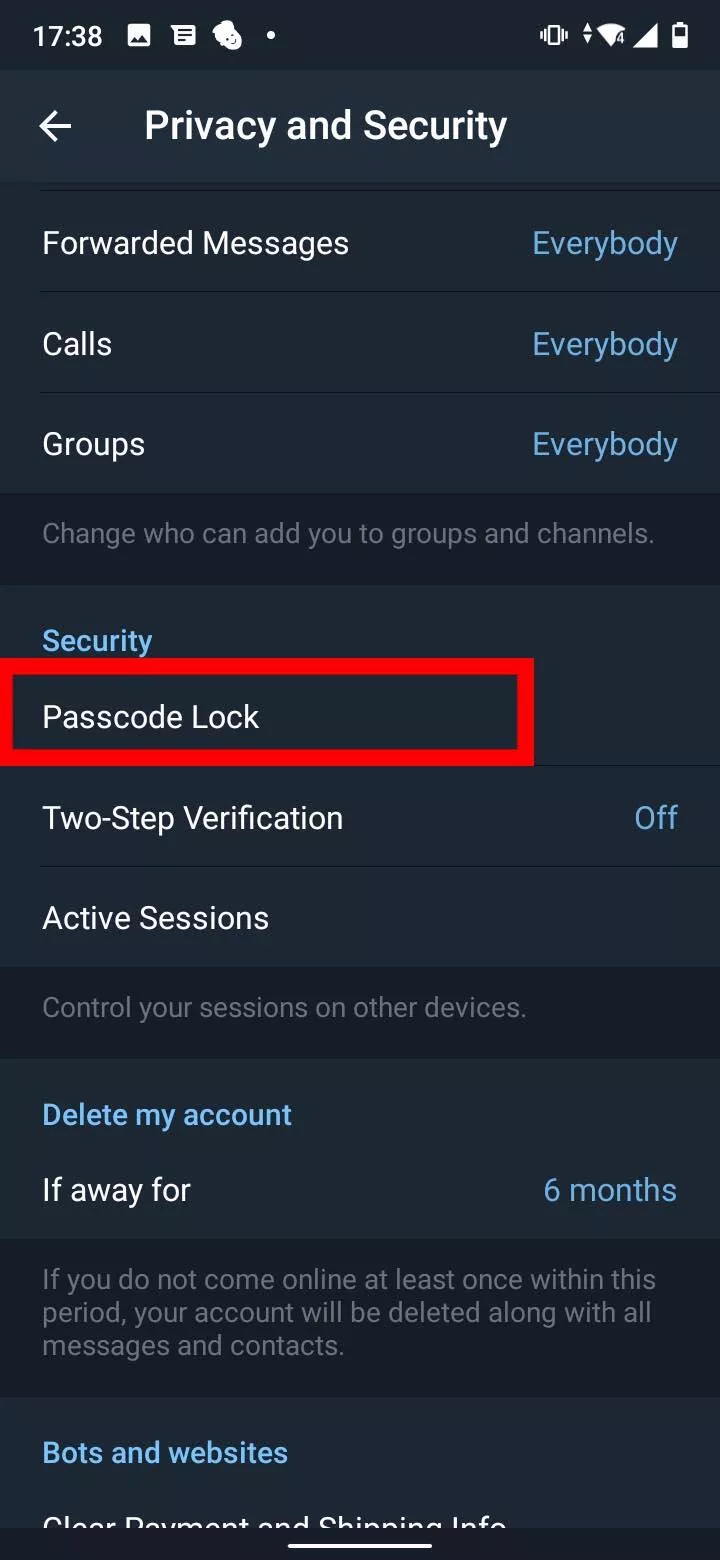Change Groups privacy Everybody value

point(605,444)
